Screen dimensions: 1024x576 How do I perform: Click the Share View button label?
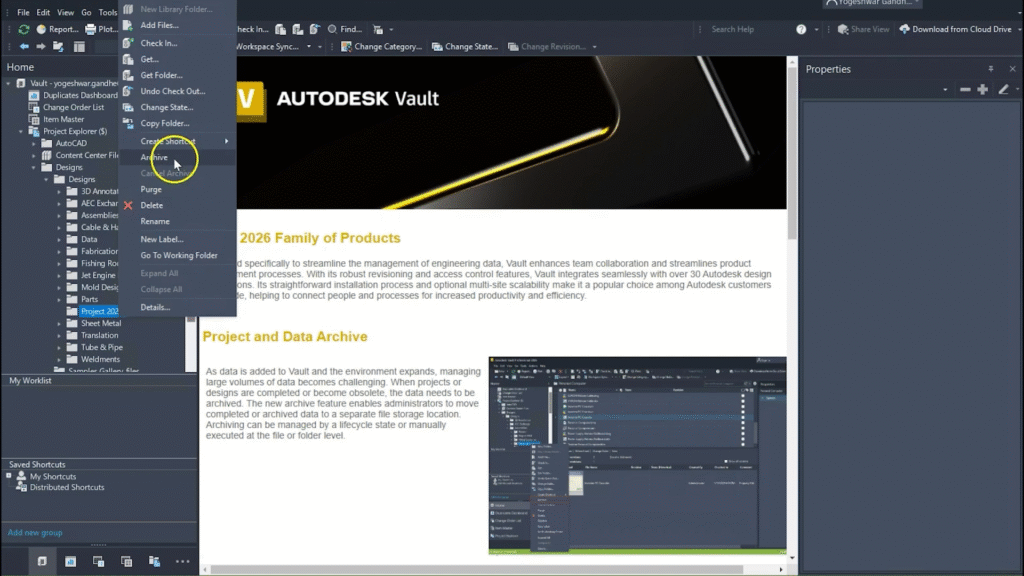(x=870, y=29)
